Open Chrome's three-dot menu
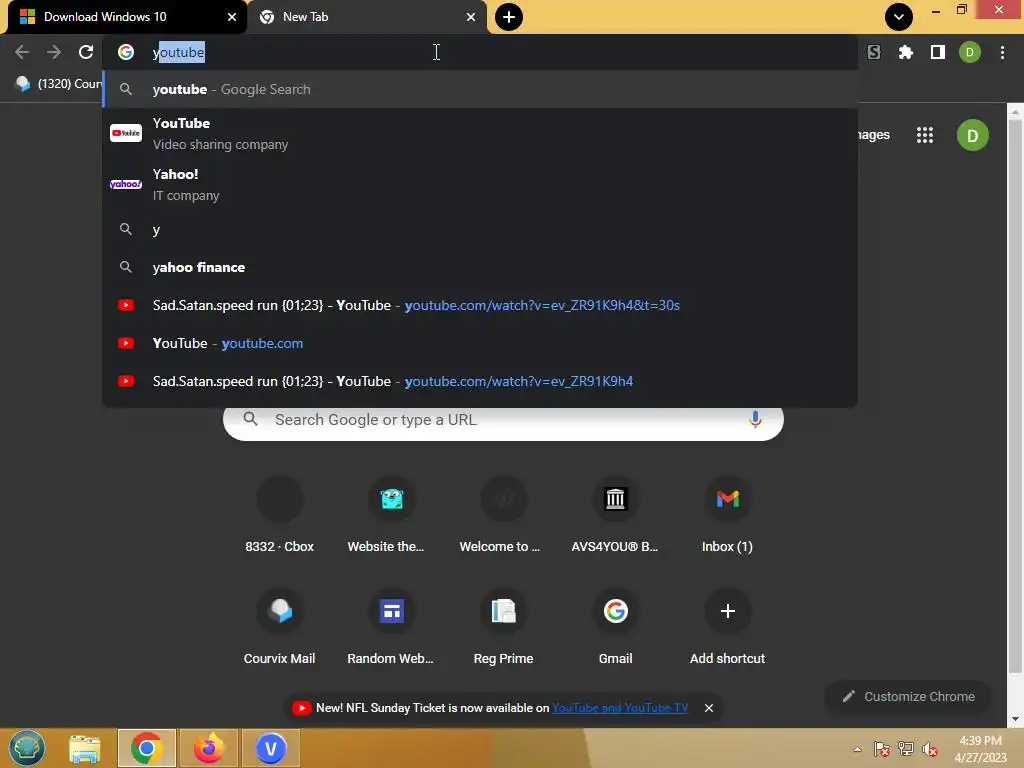Viewport: 1024px width, 768px height. [1002, 52]
